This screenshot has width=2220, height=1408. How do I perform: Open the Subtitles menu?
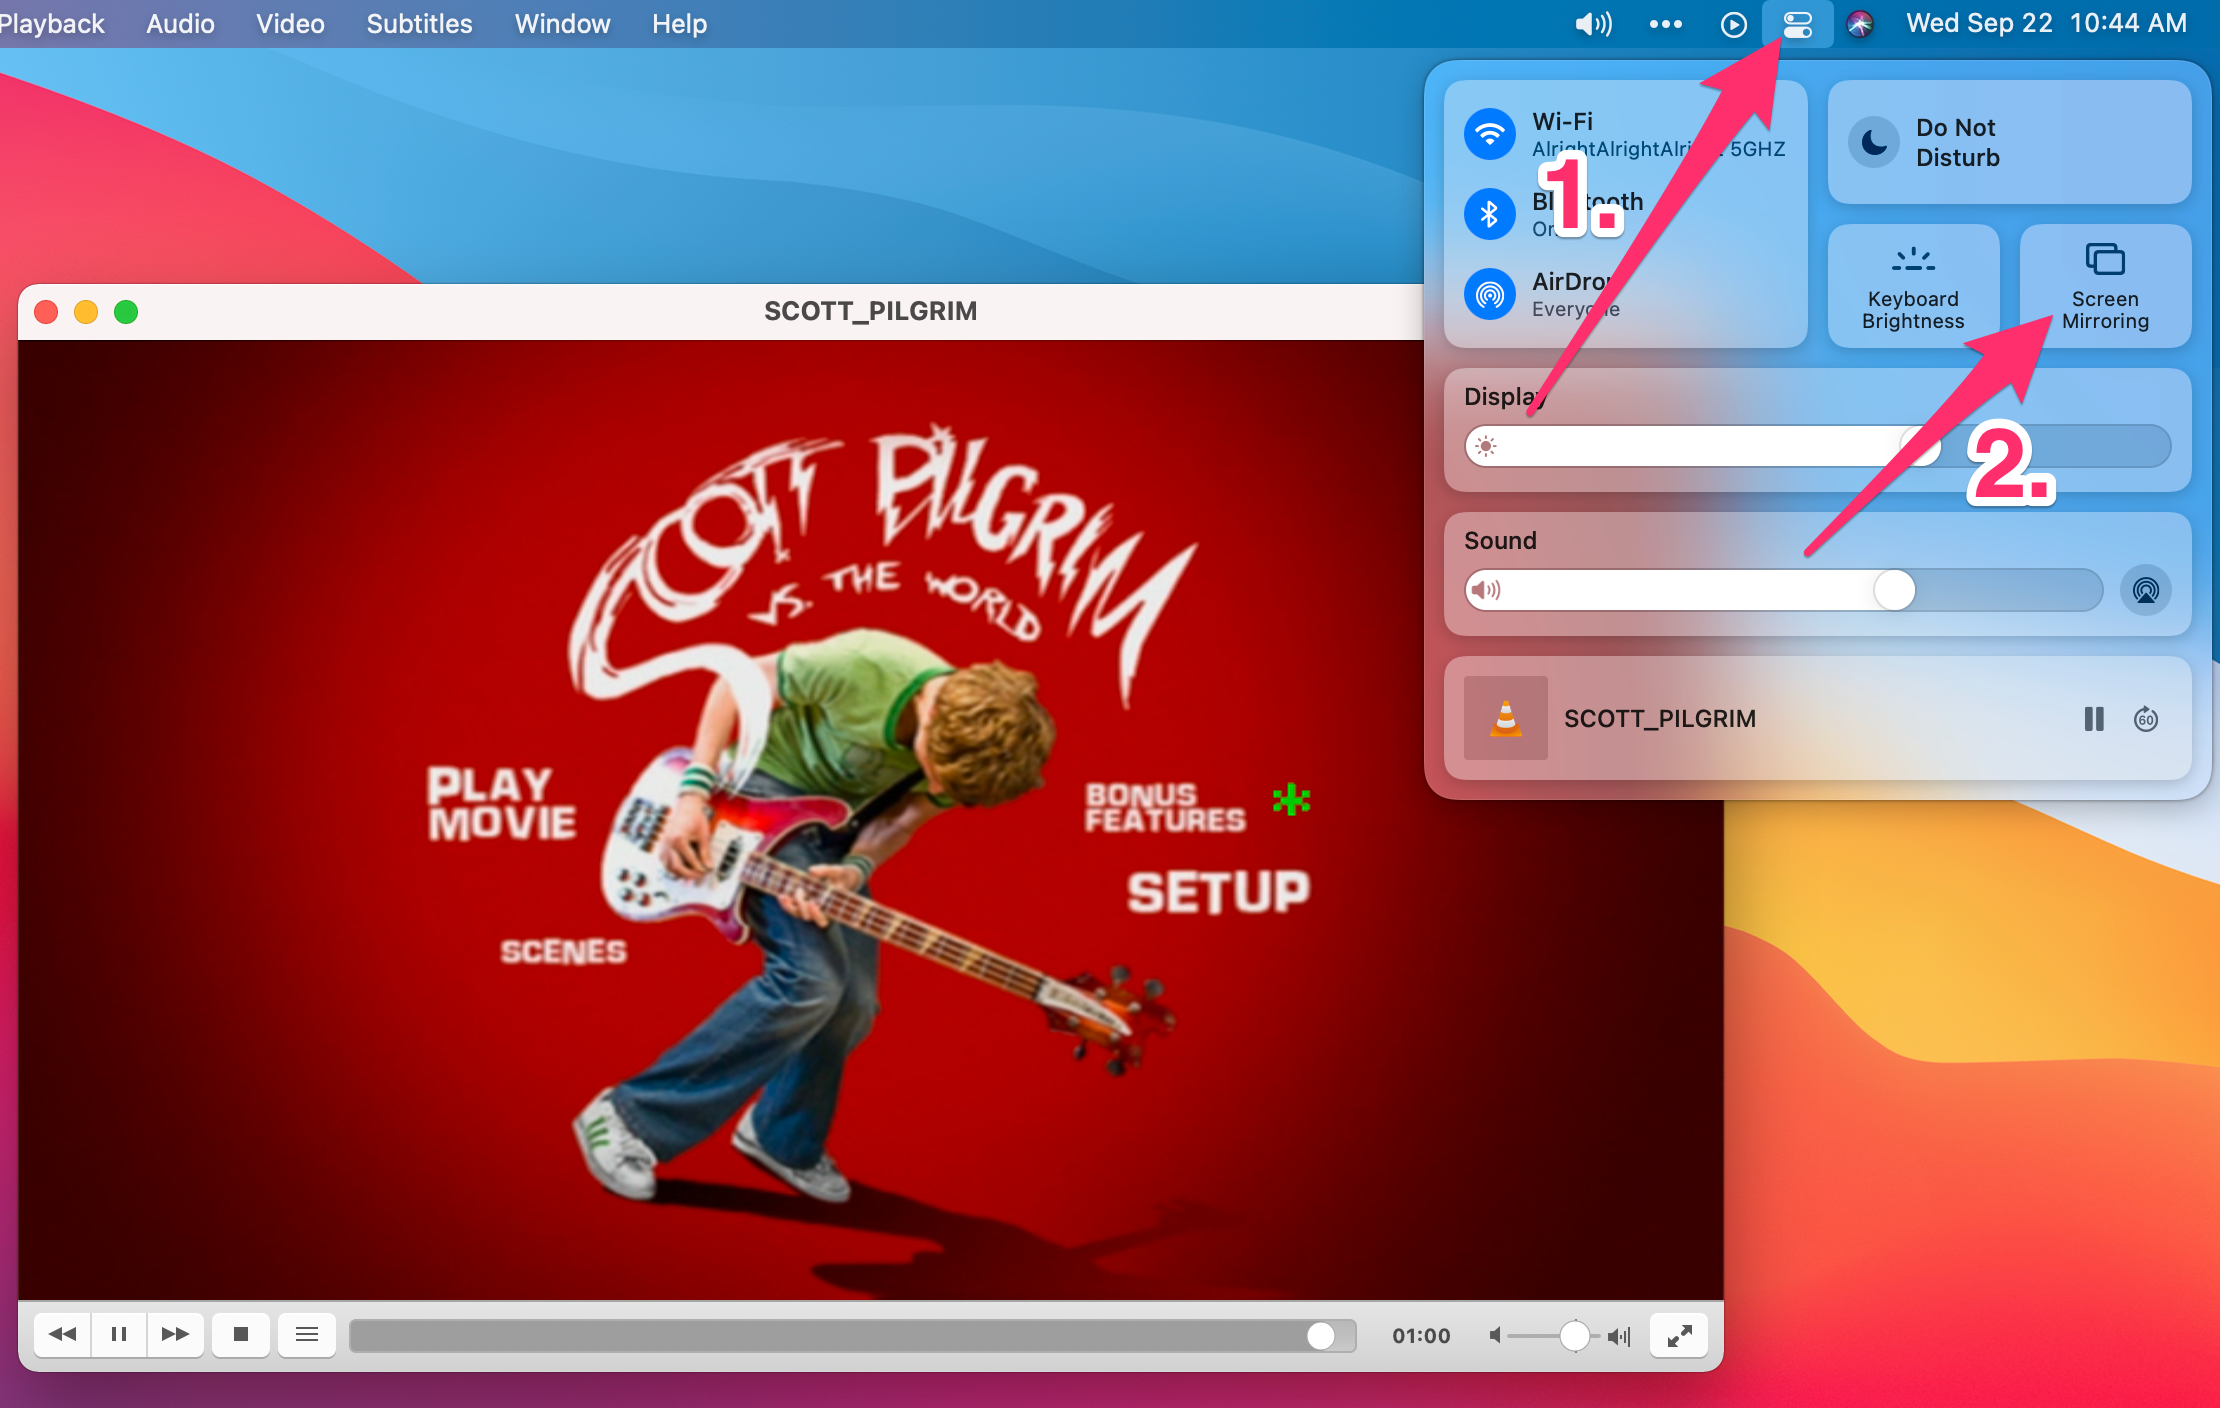[419, 24]
